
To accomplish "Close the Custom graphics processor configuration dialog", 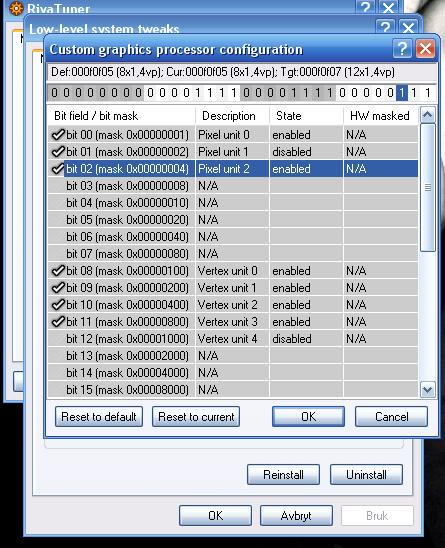I will (425, 49).
